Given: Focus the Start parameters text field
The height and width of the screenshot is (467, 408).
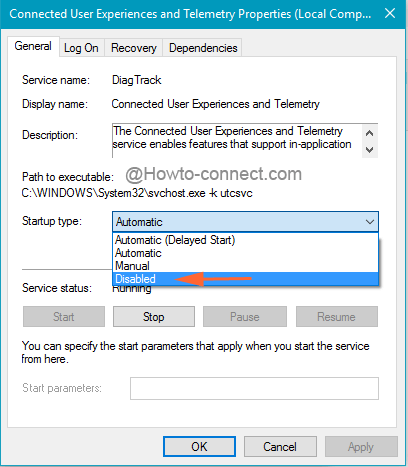Looking at the screenshot, I should tap(254, 388).
